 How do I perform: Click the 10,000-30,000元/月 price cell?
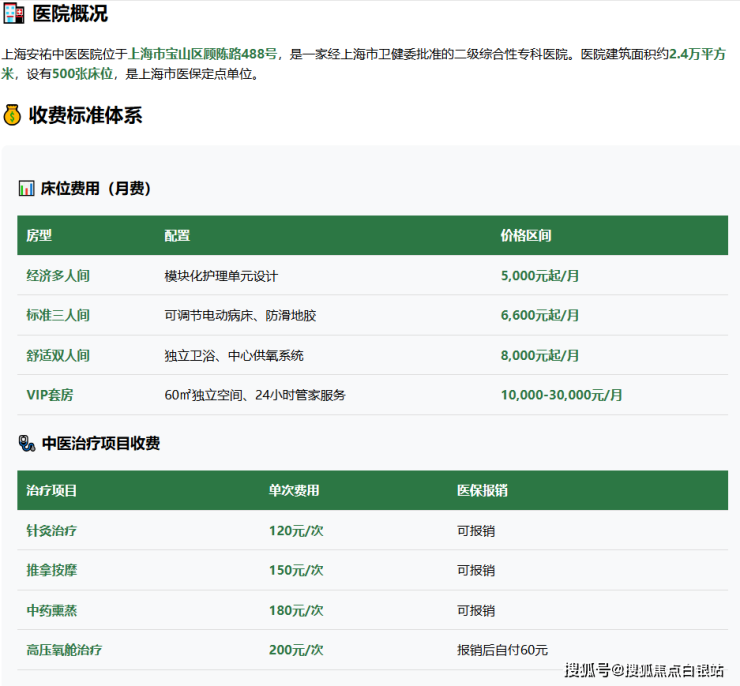pyautogui.click(x=561, y=395)
